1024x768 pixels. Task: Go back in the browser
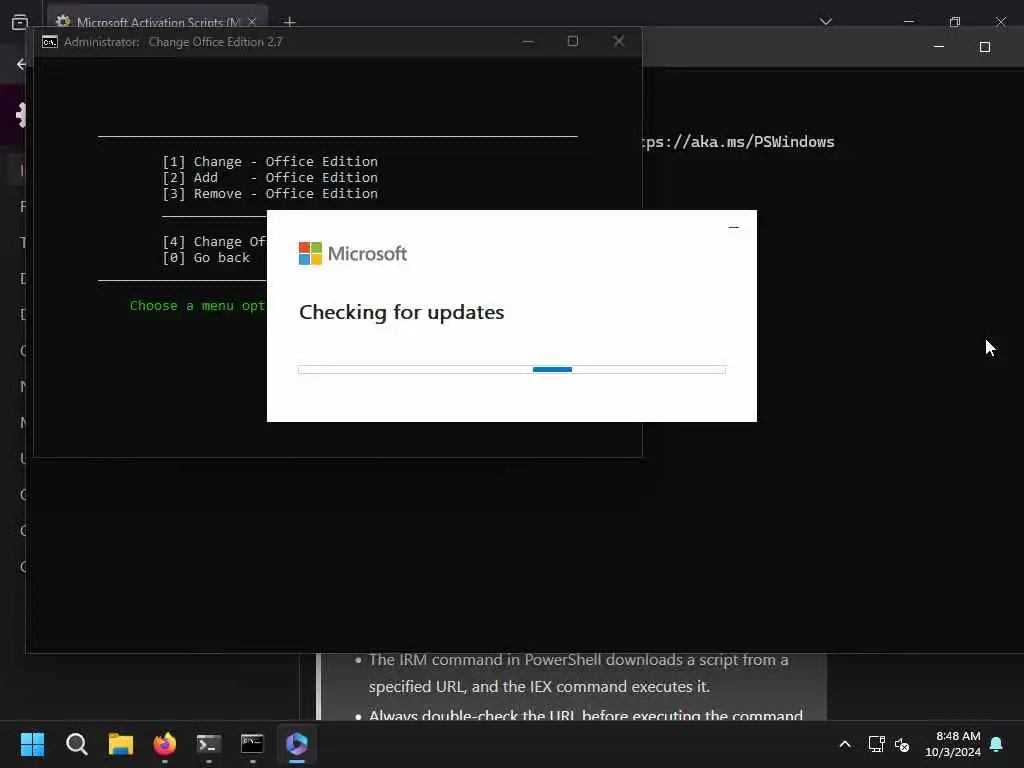pyautogui.click(x=22, y=64)
